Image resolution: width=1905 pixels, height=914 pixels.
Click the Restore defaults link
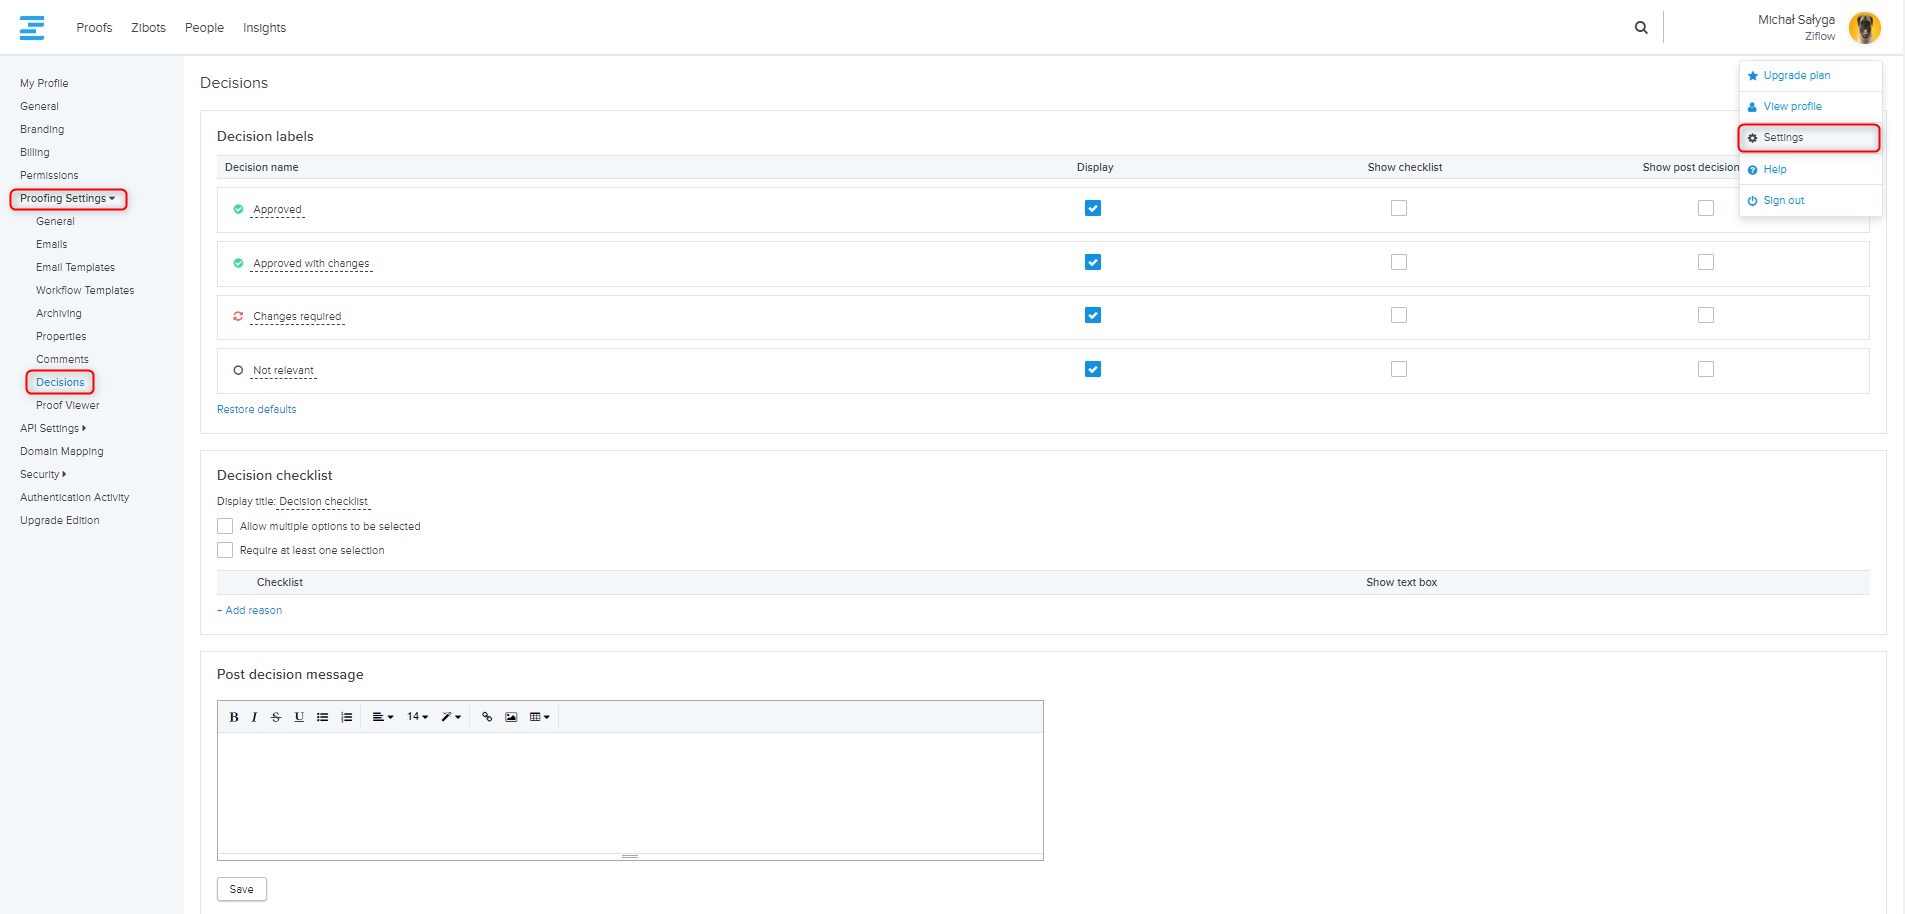point(256,409)
